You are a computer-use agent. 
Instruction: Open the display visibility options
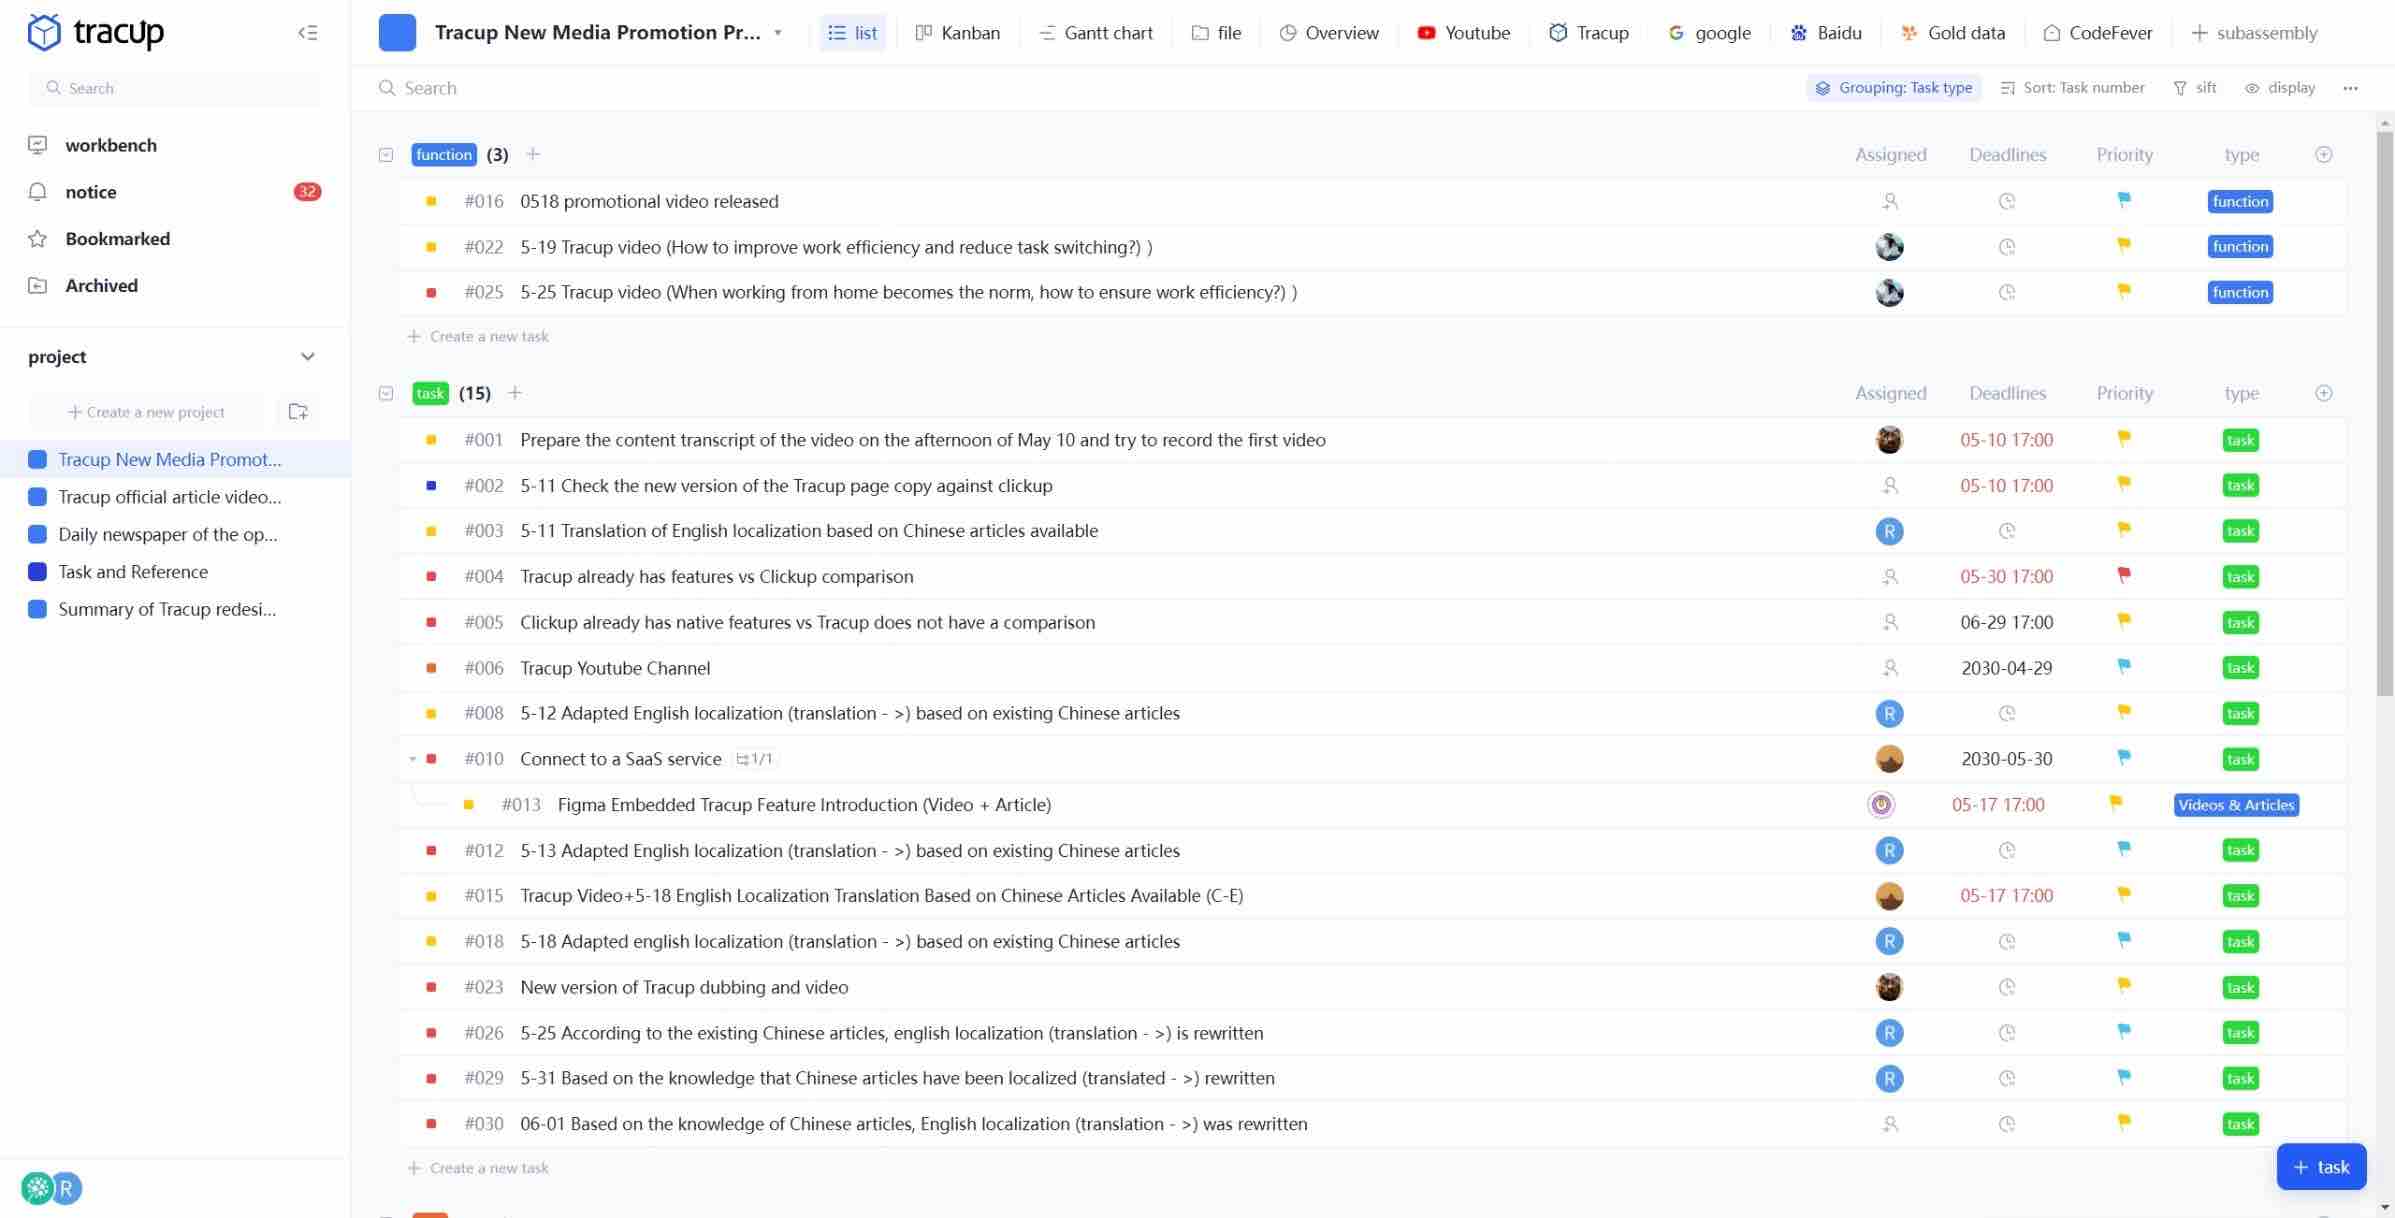coord(2280,88)
